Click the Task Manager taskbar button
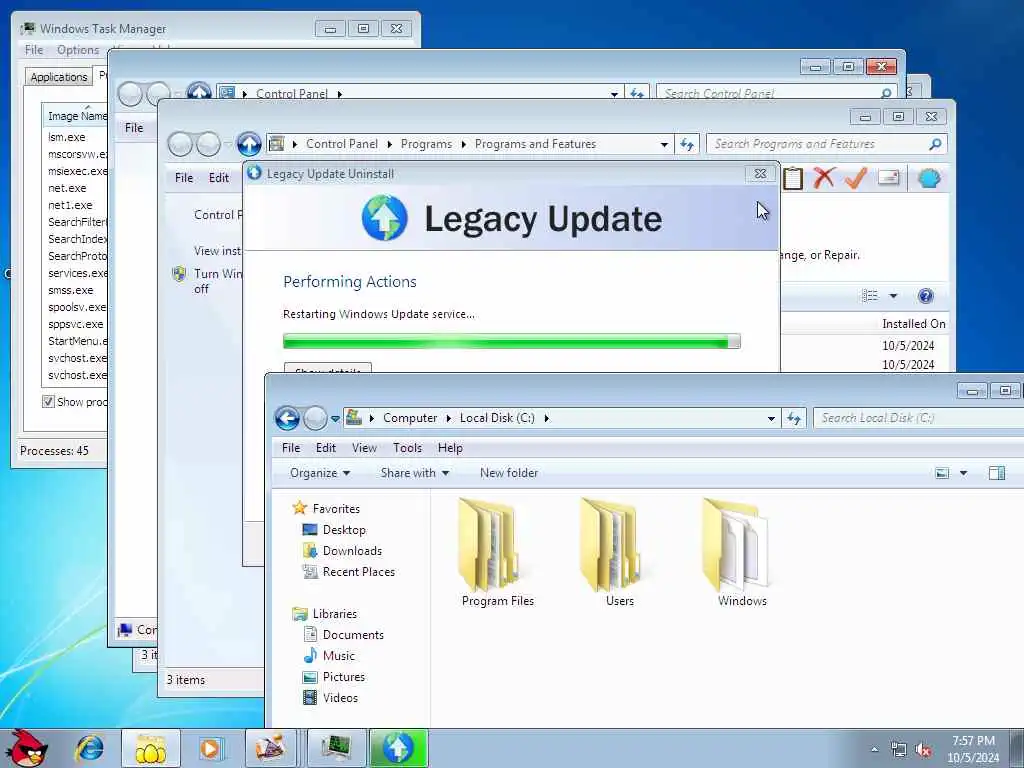The height and width of the screenshot is (768, 1024). click(336, 748)
